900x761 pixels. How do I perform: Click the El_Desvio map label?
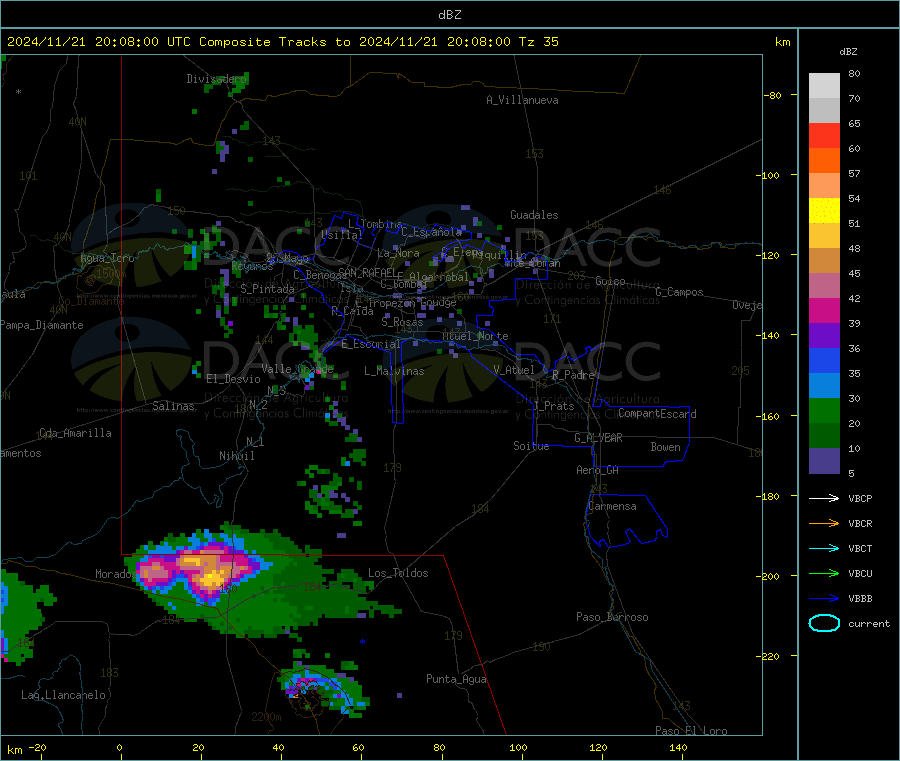[x=233, y=379]
